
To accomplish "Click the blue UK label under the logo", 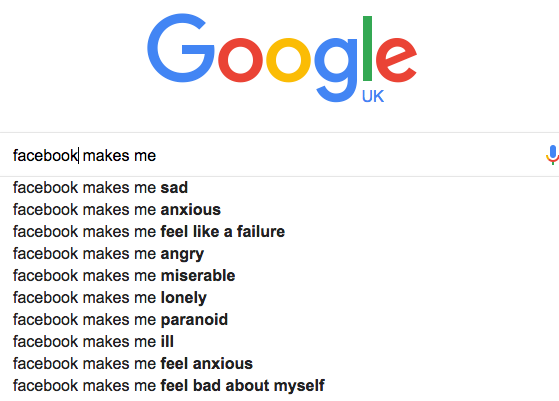I will (x=373, y=97).
